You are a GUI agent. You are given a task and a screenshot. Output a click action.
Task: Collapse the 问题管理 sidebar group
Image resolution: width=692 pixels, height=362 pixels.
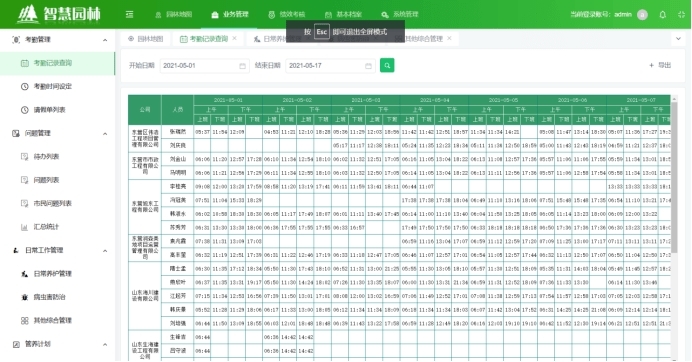(105, 134)
